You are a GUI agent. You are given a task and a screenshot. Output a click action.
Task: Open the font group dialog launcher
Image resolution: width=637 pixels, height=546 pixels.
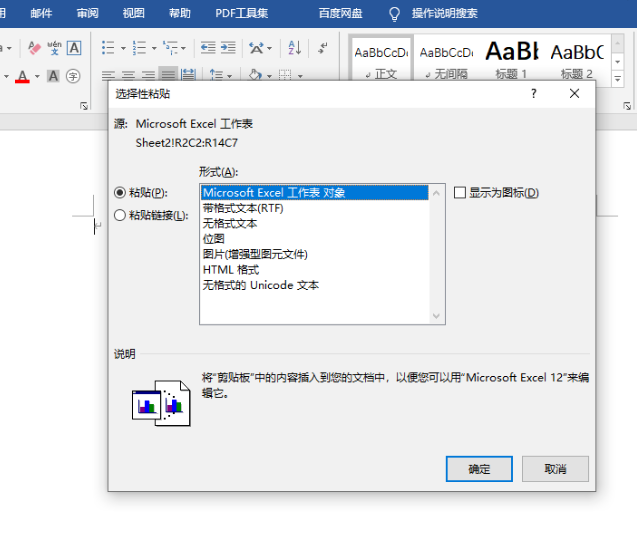point(84,106)
